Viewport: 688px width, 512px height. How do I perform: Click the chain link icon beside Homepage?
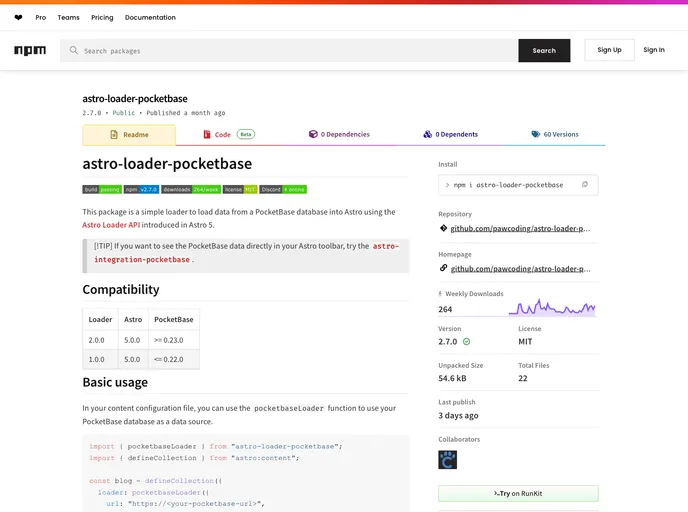443,268
